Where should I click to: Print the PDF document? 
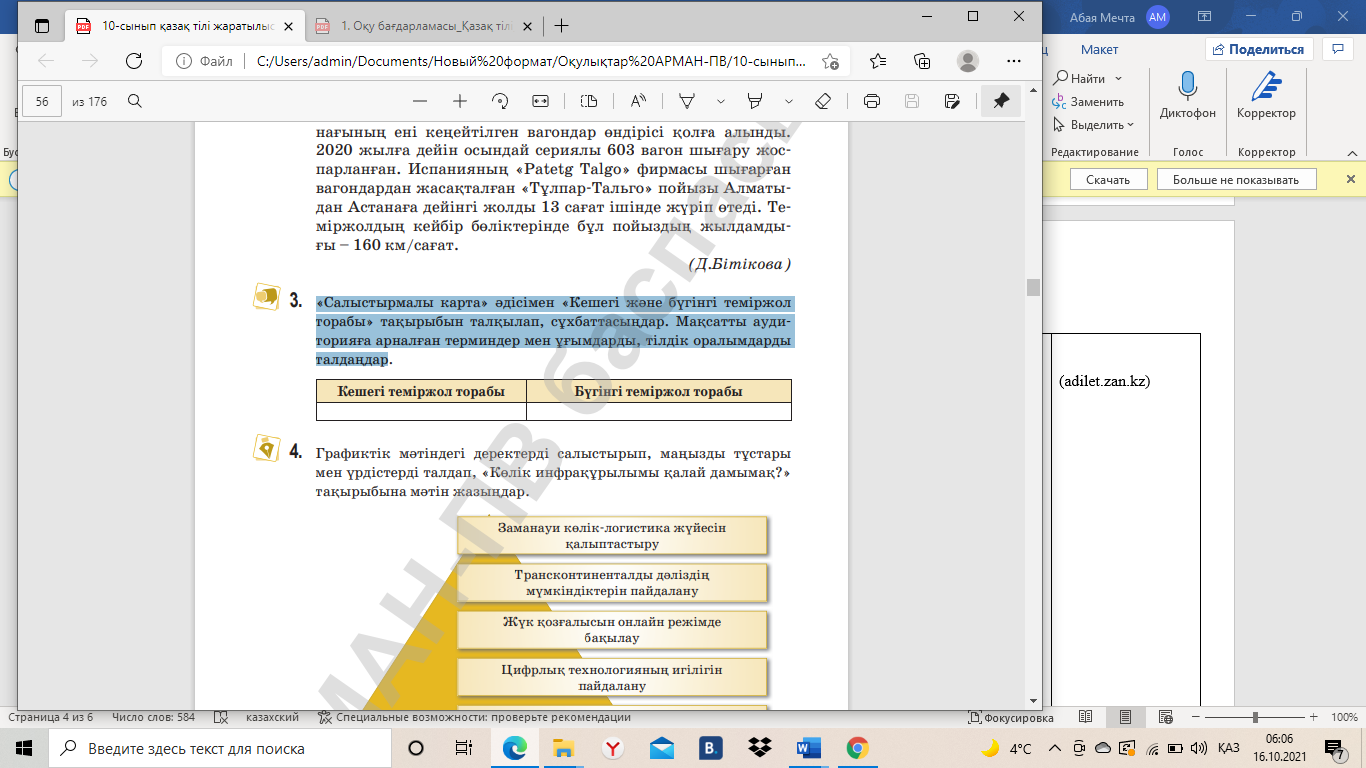click(871, 101)
